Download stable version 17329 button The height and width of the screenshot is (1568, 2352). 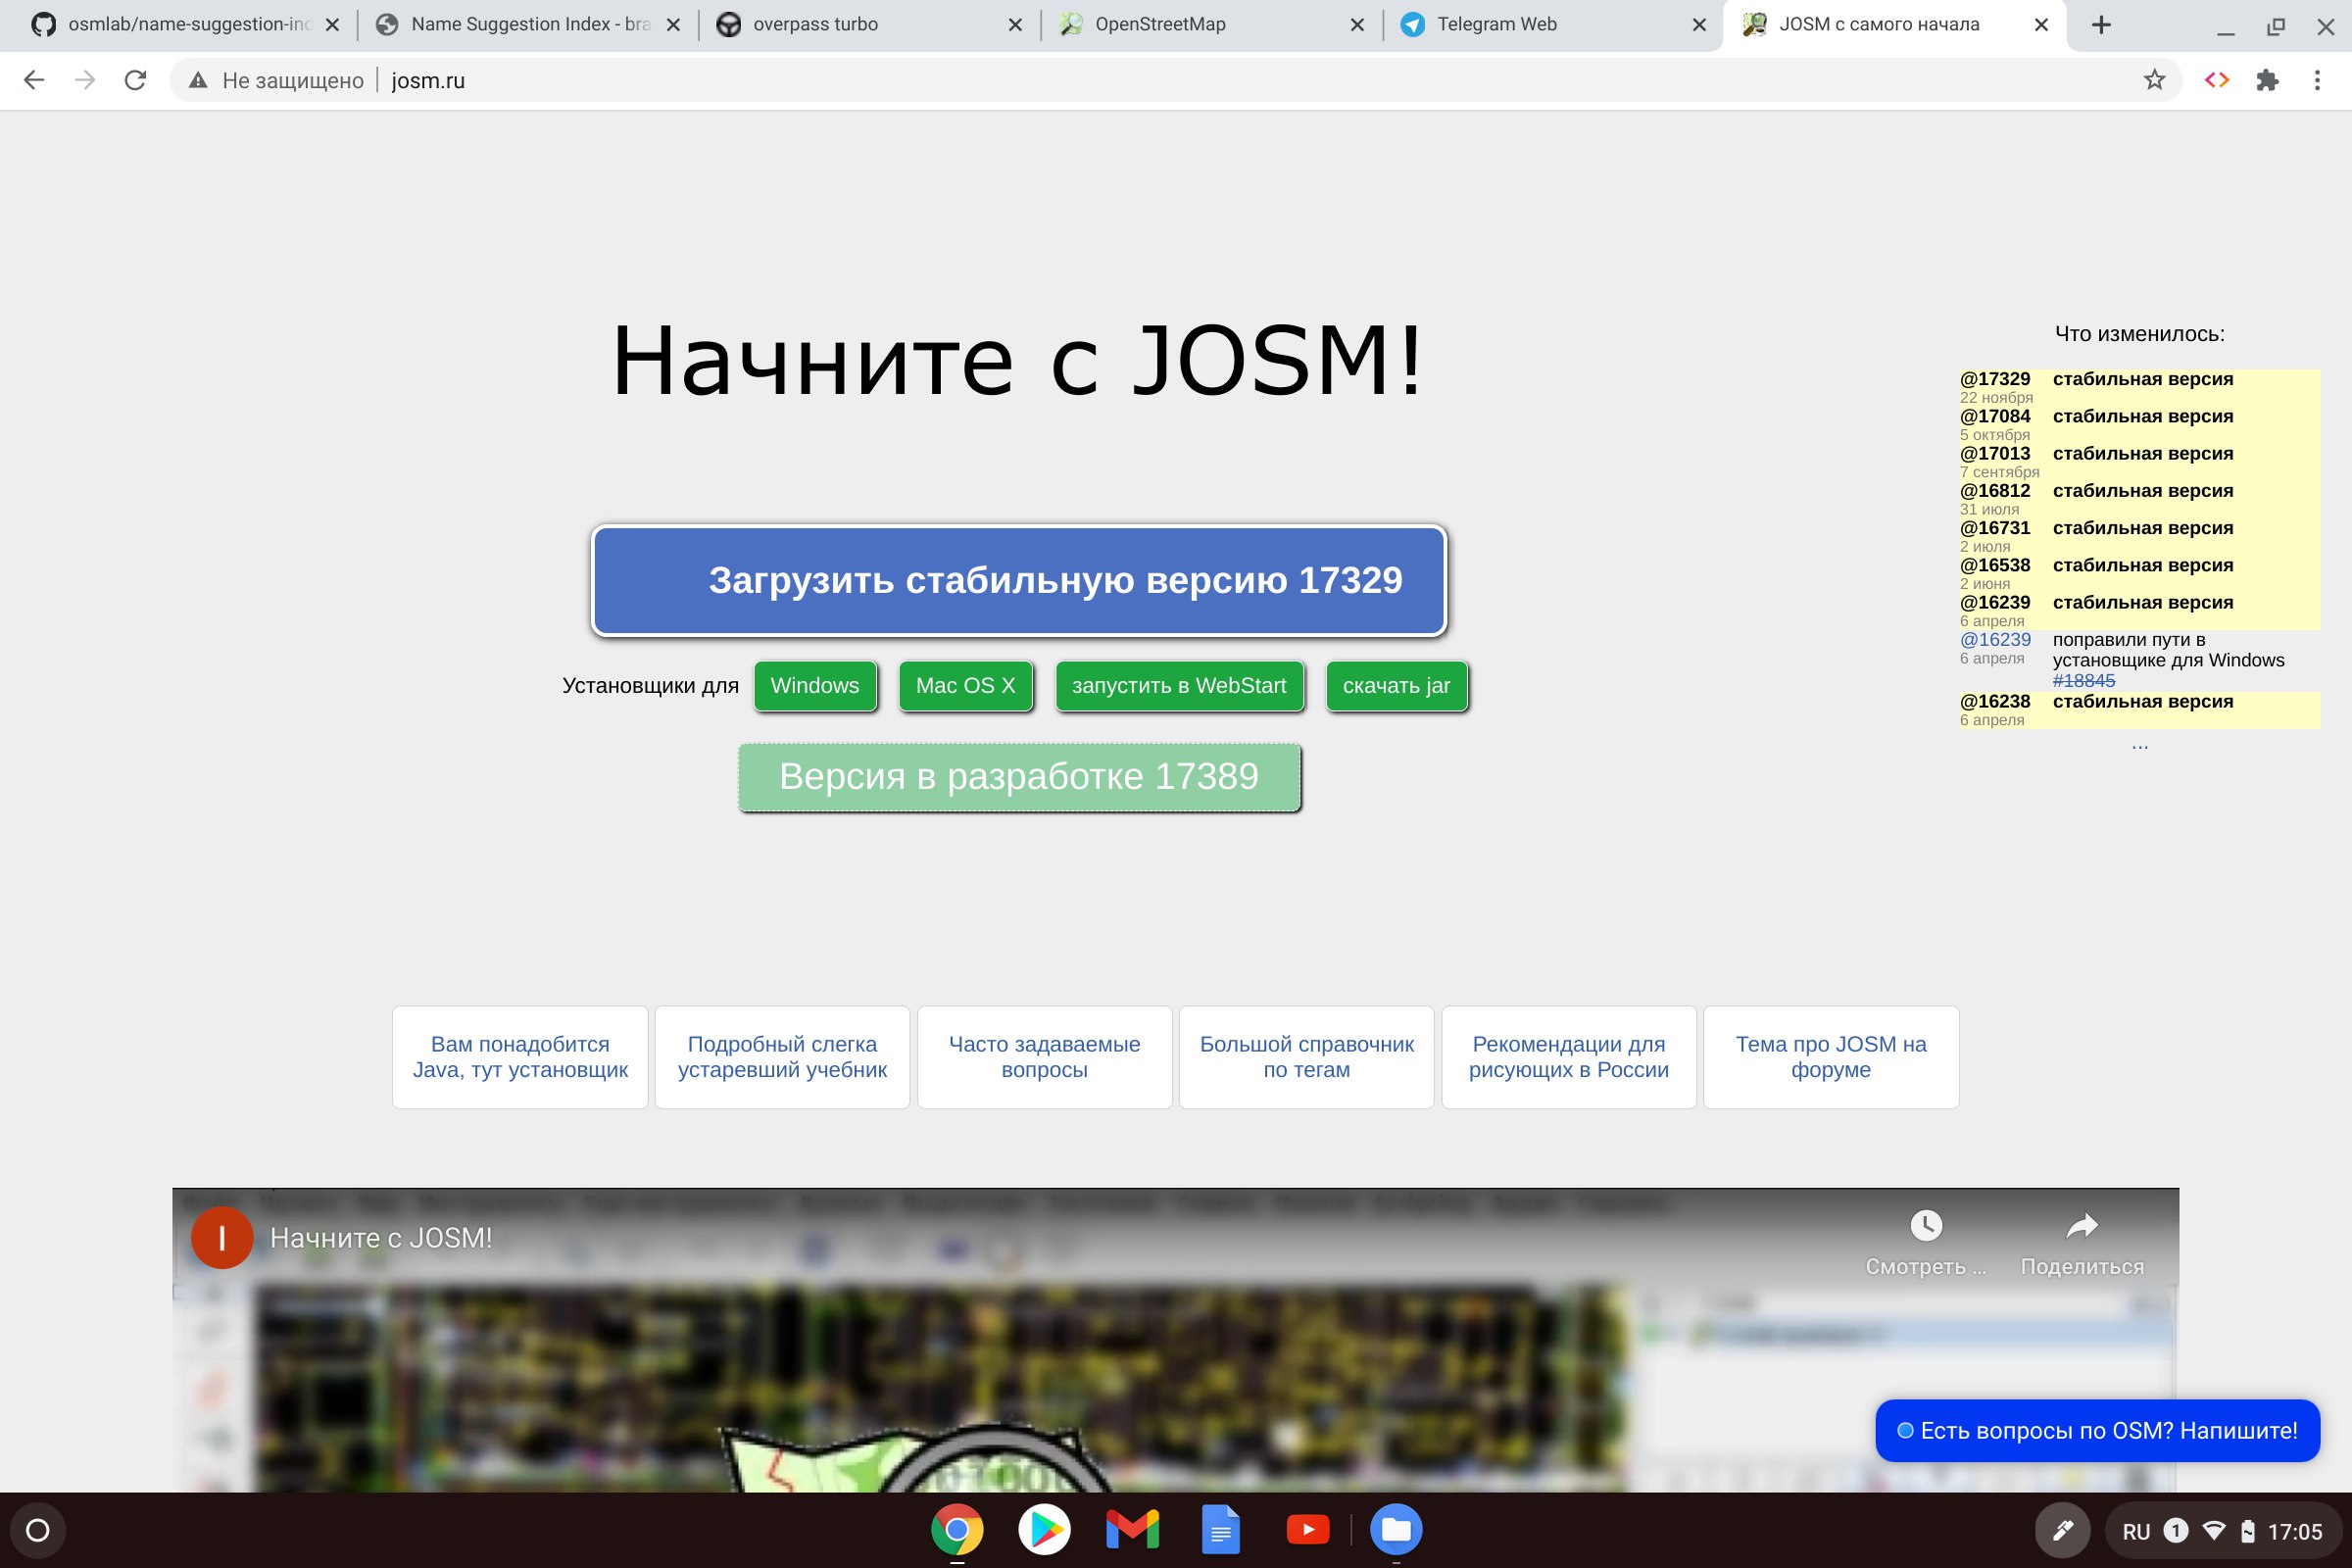pos(1019,580)
